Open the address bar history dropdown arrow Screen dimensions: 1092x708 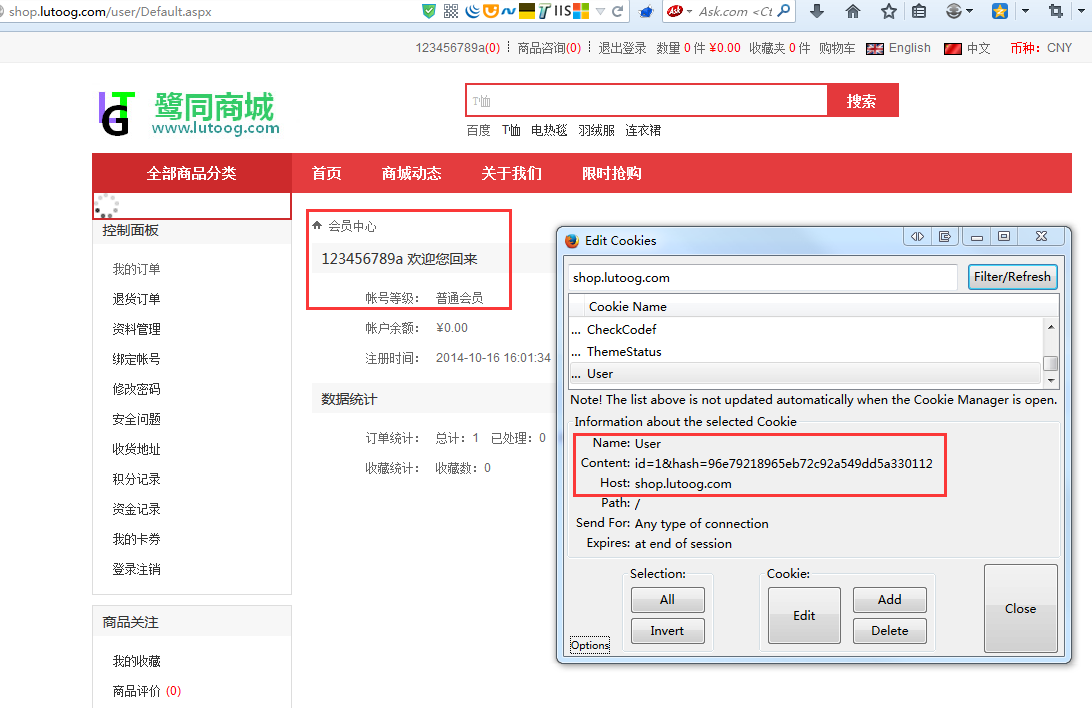click(600, 12)
